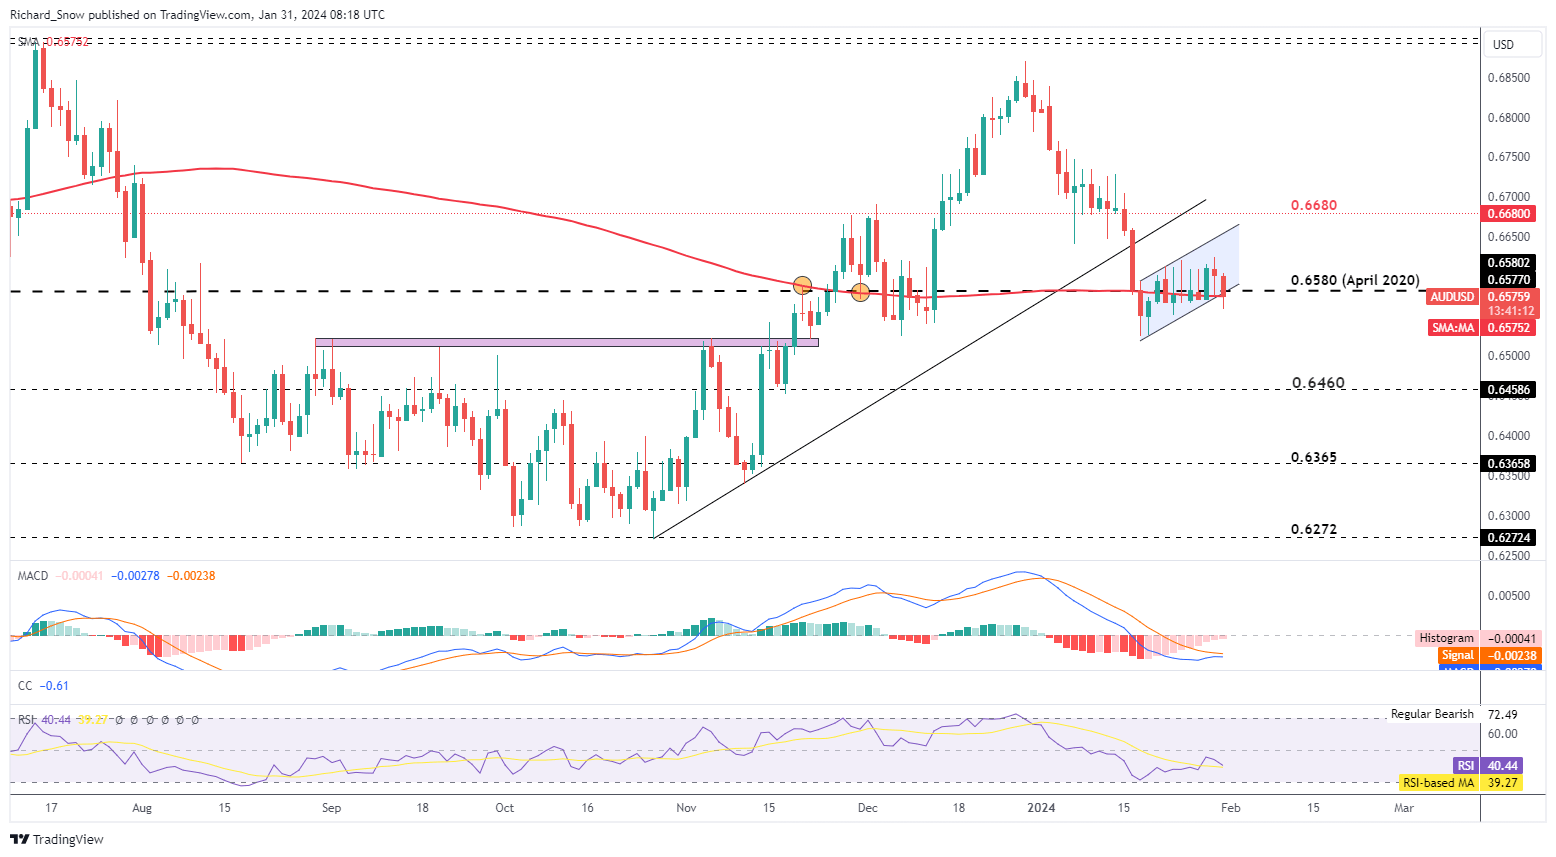Click the 0.63000 price axis tick

[1508, 516]
